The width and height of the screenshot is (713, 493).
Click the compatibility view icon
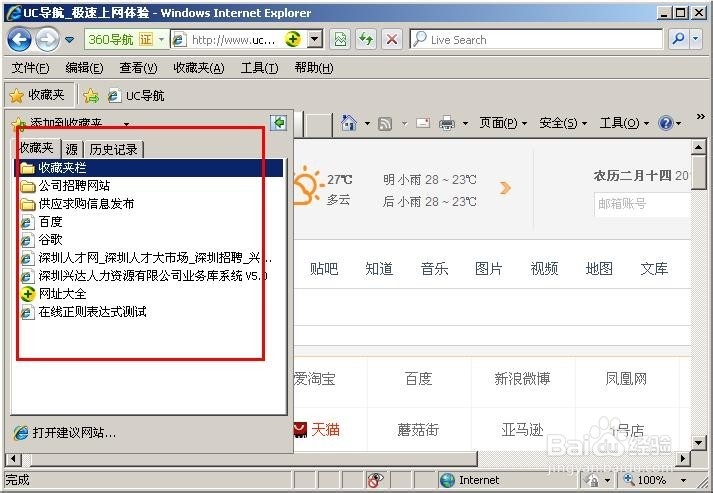[340, 40]
